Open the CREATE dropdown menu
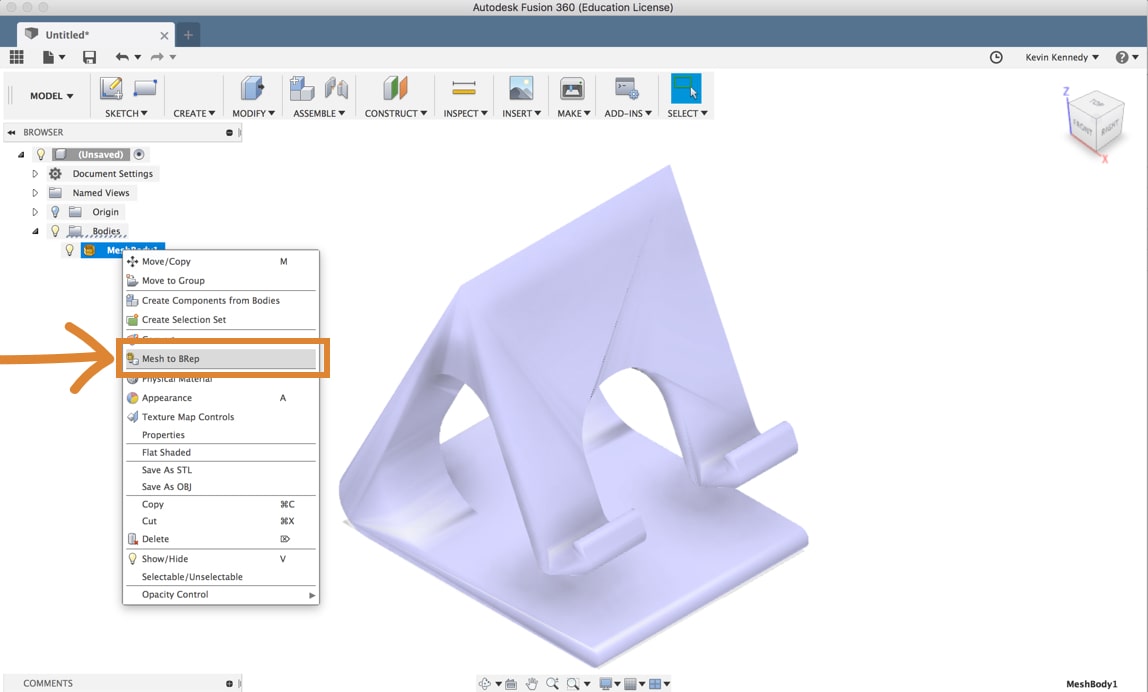This screenshot has width=1148, height=692. 194,114
